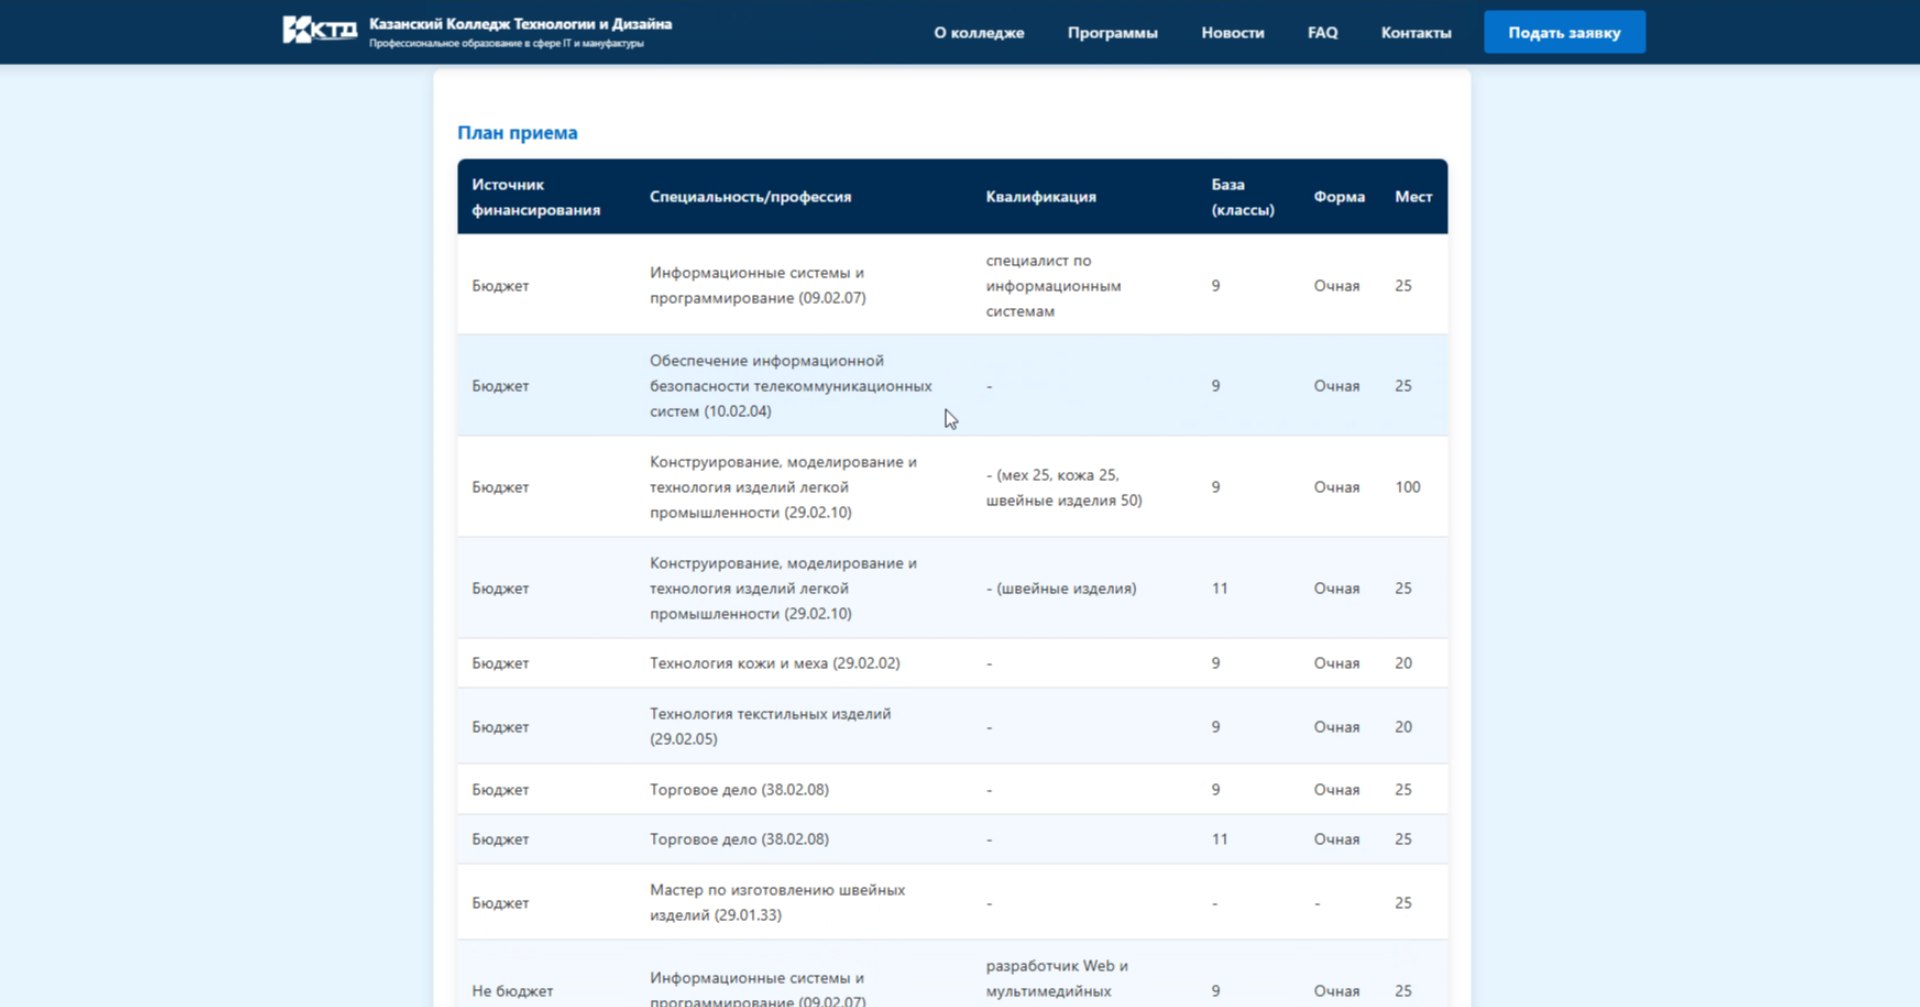Navigate to Контакты
Image resolution: width=1920 pixels, height=1007 pixels.
[x=1416, y=33]
